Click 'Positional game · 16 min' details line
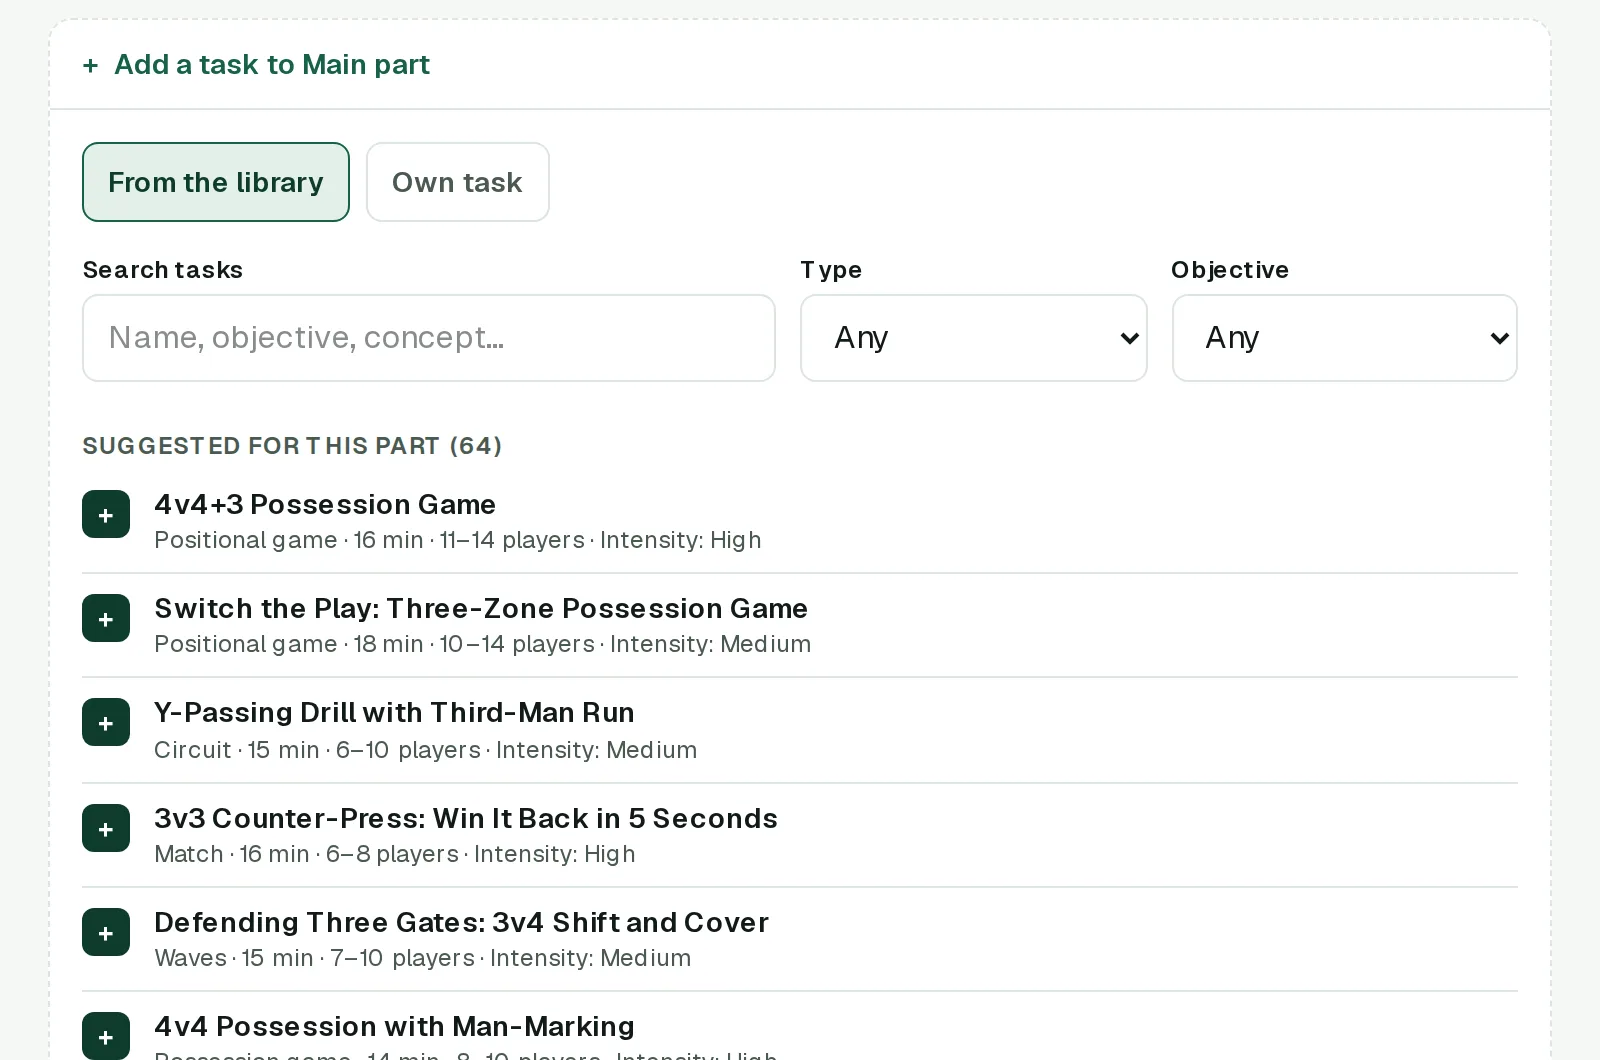Viewport: 1600px width, 1060px height. 458,540
